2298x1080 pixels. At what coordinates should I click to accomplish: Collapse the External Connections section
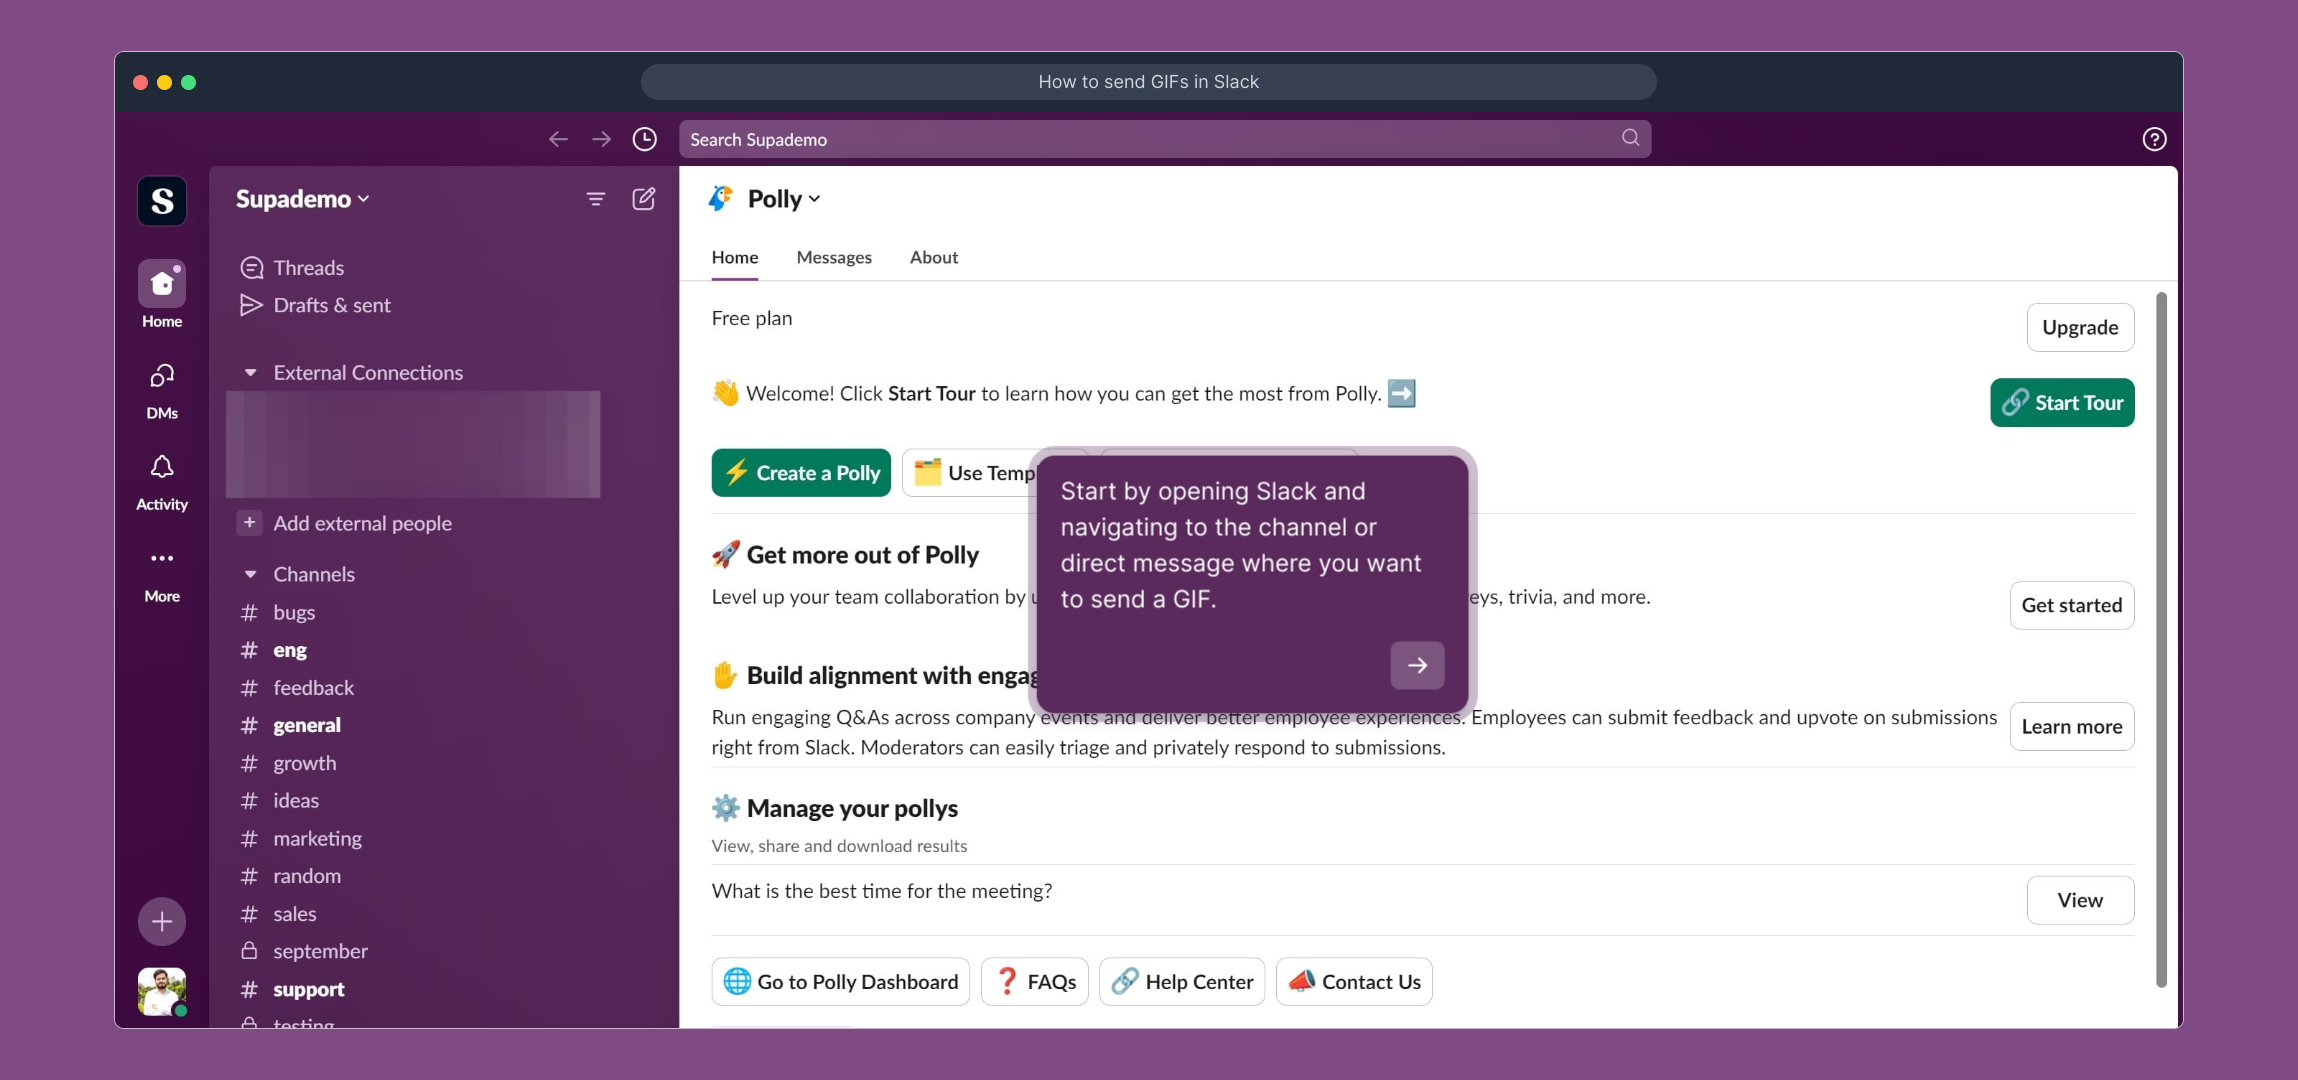pos(250,373)
